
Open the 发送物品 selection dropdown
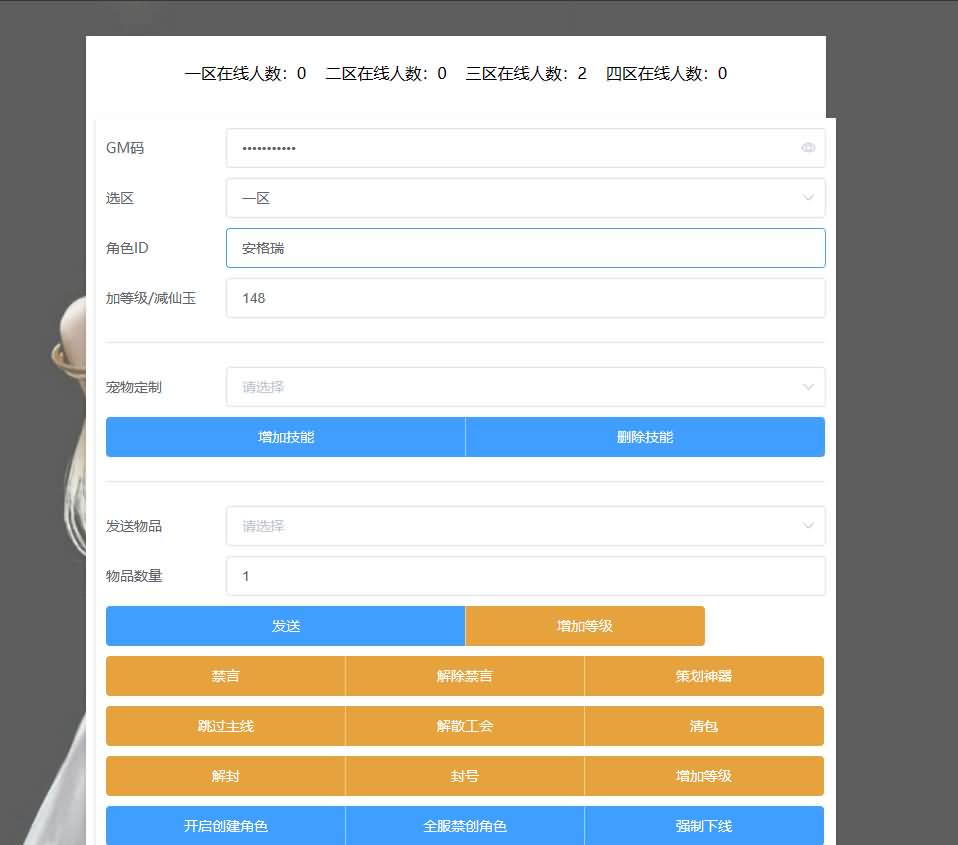click(x=525, y=526)
